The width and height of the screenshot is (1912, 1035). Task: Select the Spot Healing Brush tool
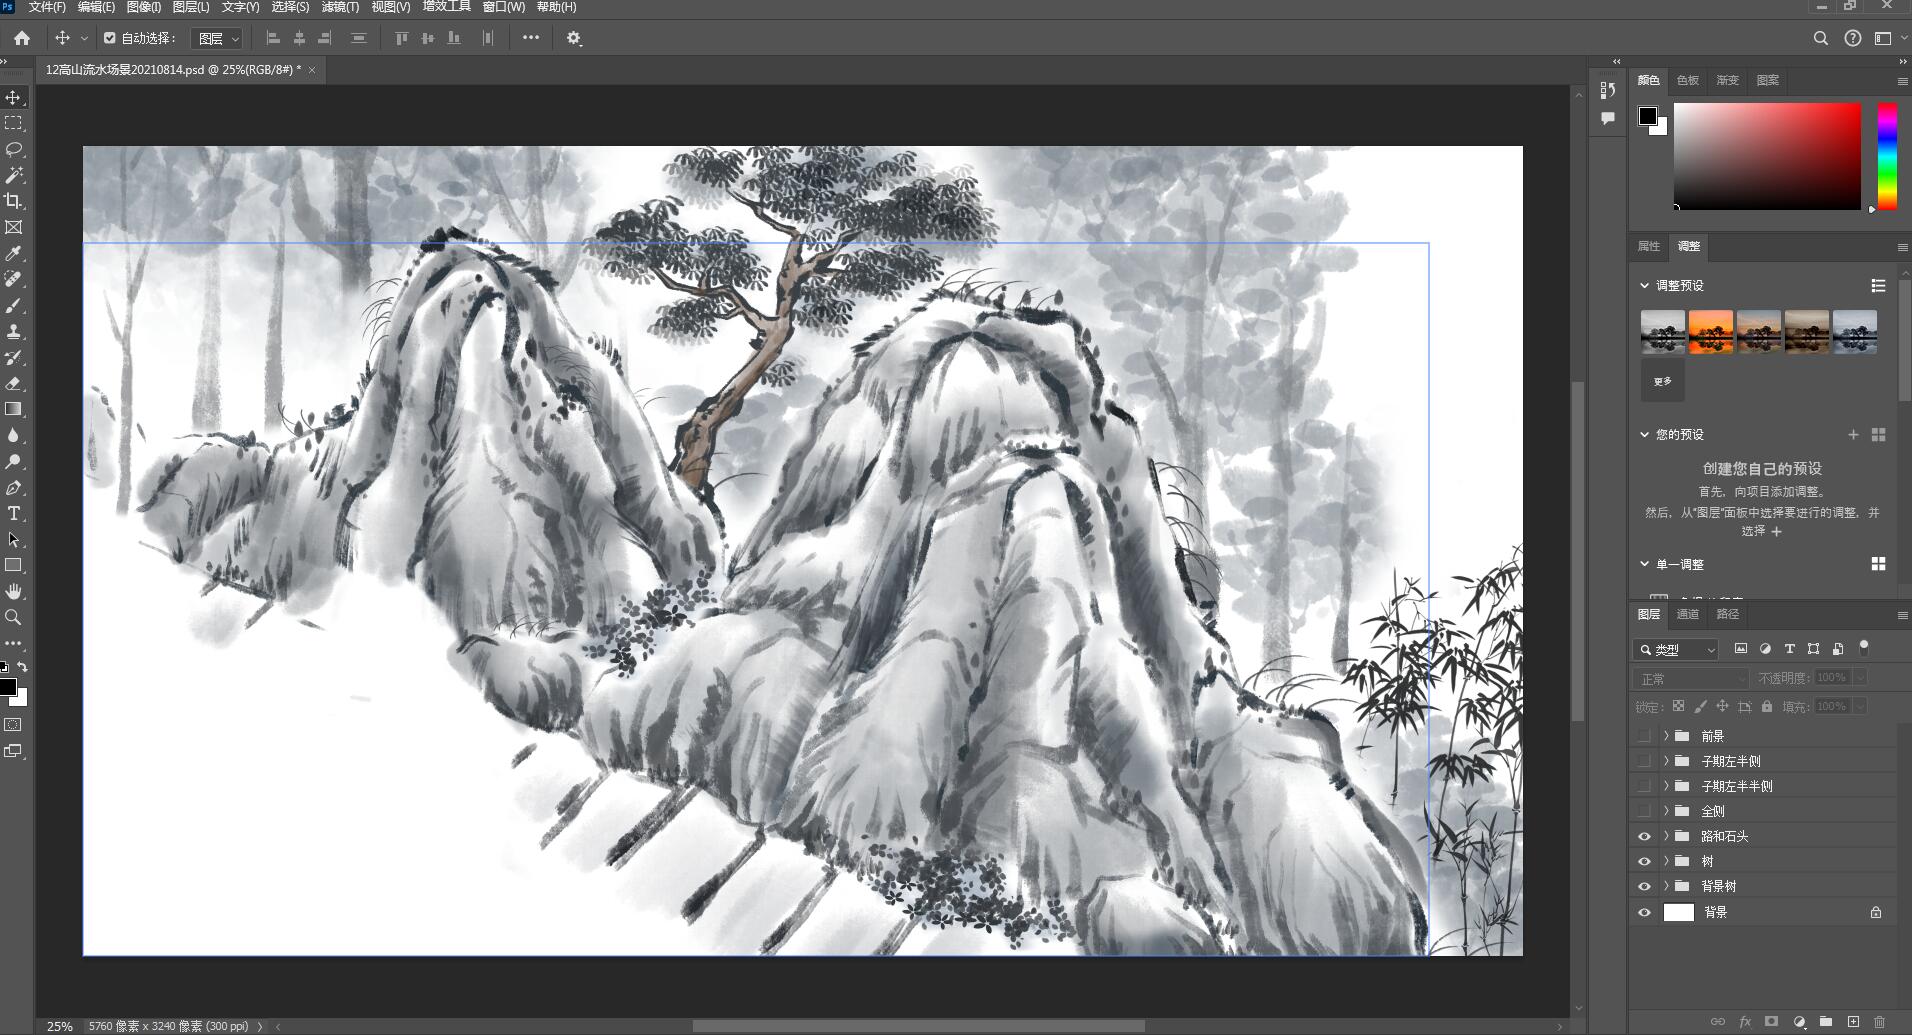[x=14, y=279]
